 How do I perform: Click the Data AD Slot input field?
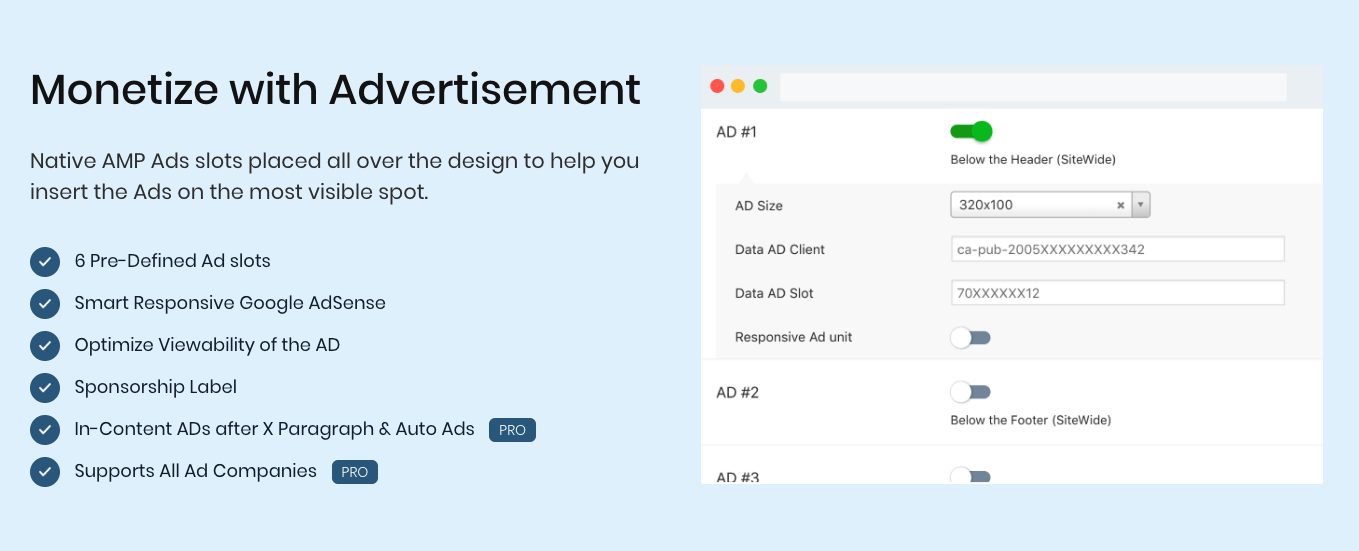click(1117, 293)
